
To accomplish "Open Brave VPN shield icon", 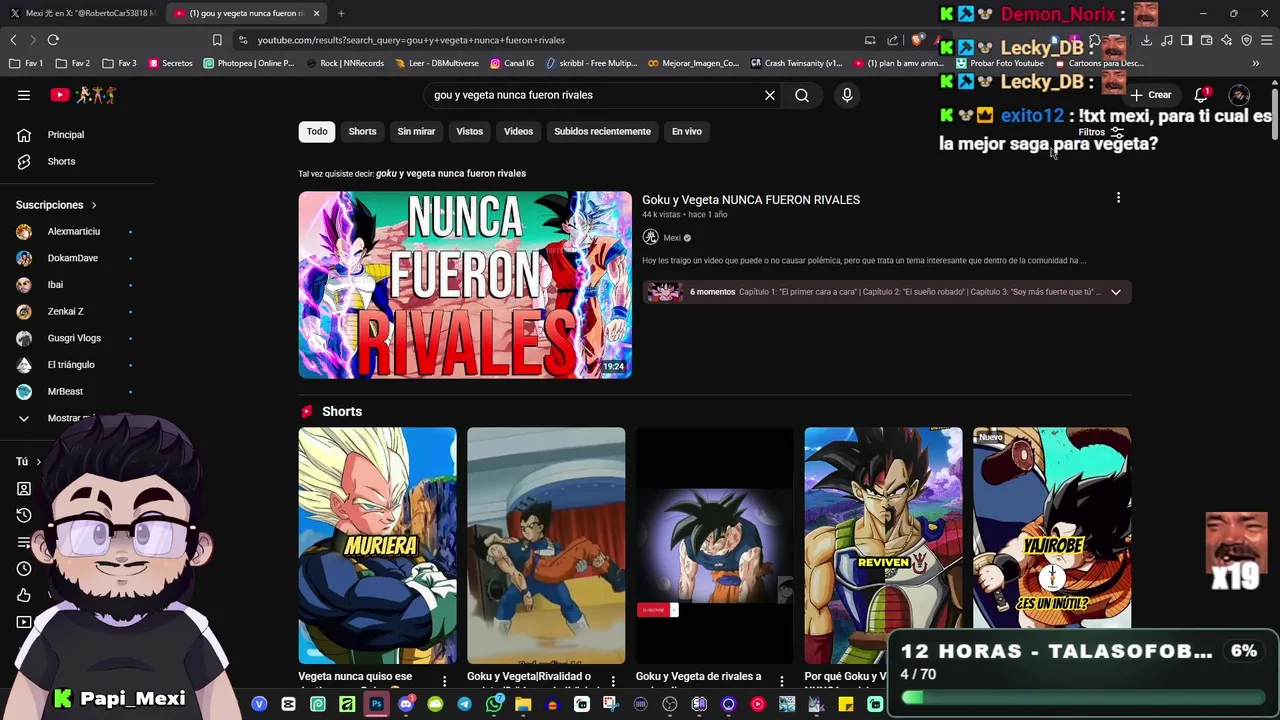I will 1246,40.
